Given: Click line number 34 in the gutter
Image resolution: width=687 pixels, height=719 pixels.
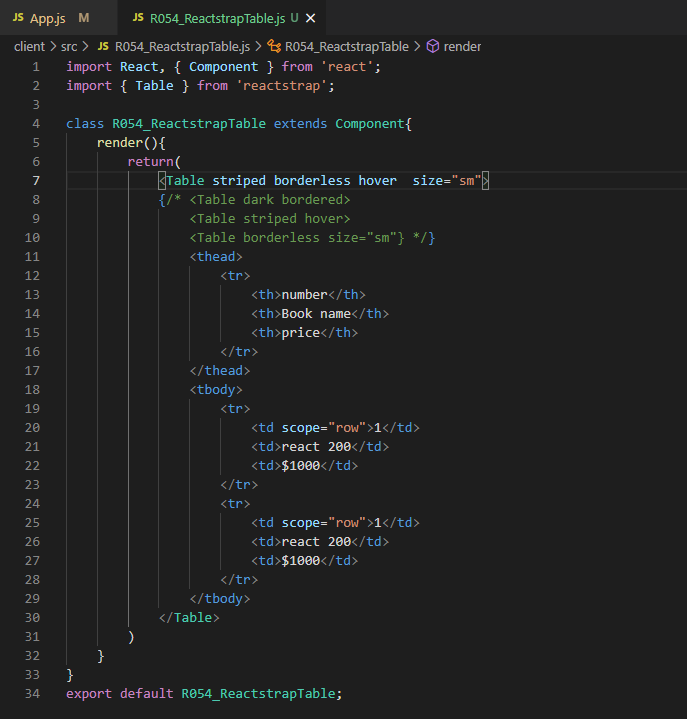Looking at the screenshot, I should 32,693.
